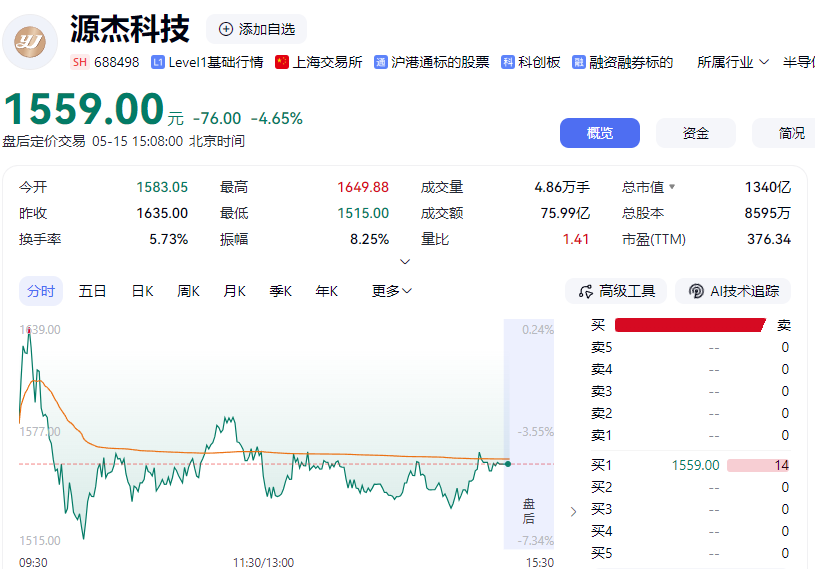Viewport: 815px width, 569px height.
Task: Collapse order book panel with the right chevron
Action: pyautogui.click(x=573, y=512)
